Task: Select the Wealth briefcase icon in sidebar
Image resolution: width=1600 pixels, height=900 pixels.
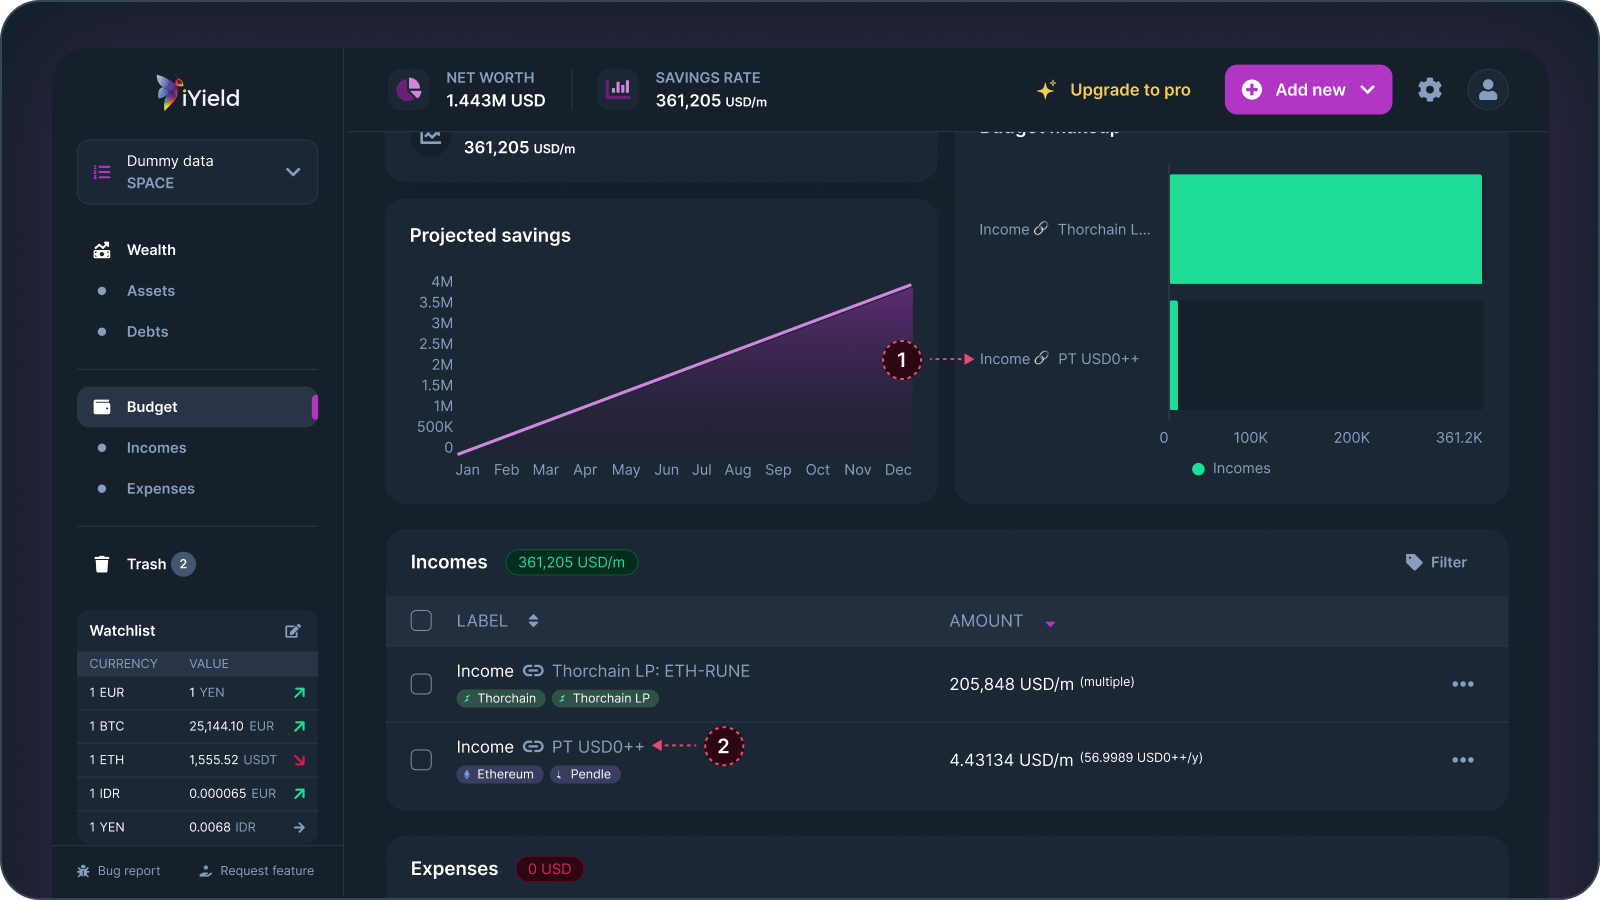Action: pyautogui.click(x=102, y=249)
